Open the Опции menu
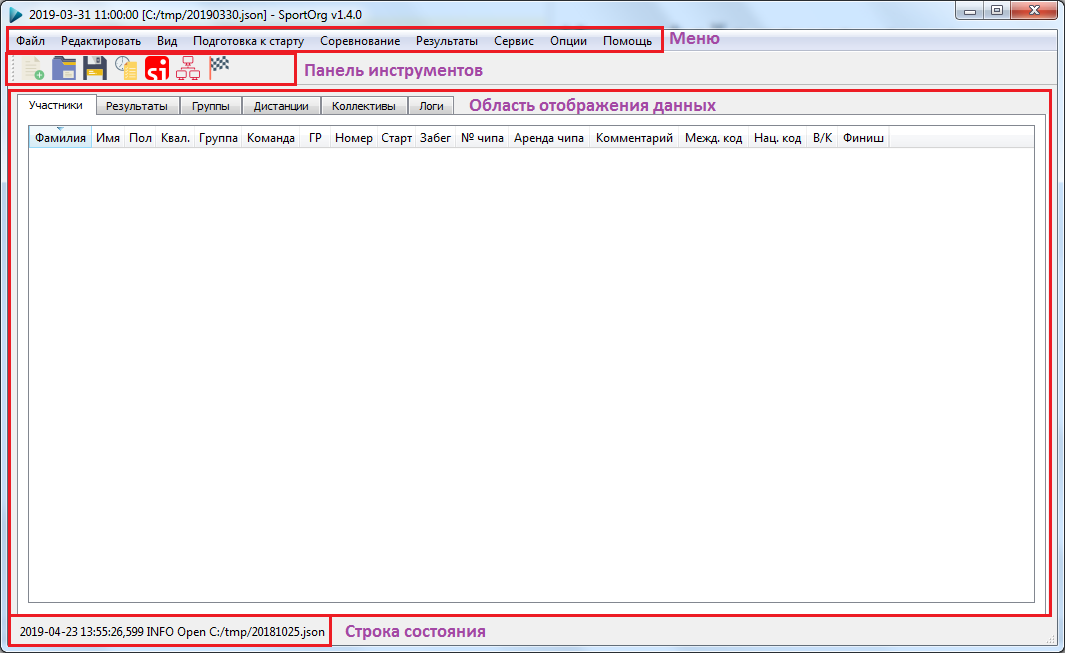1065x653 pixels. point(568,41)
